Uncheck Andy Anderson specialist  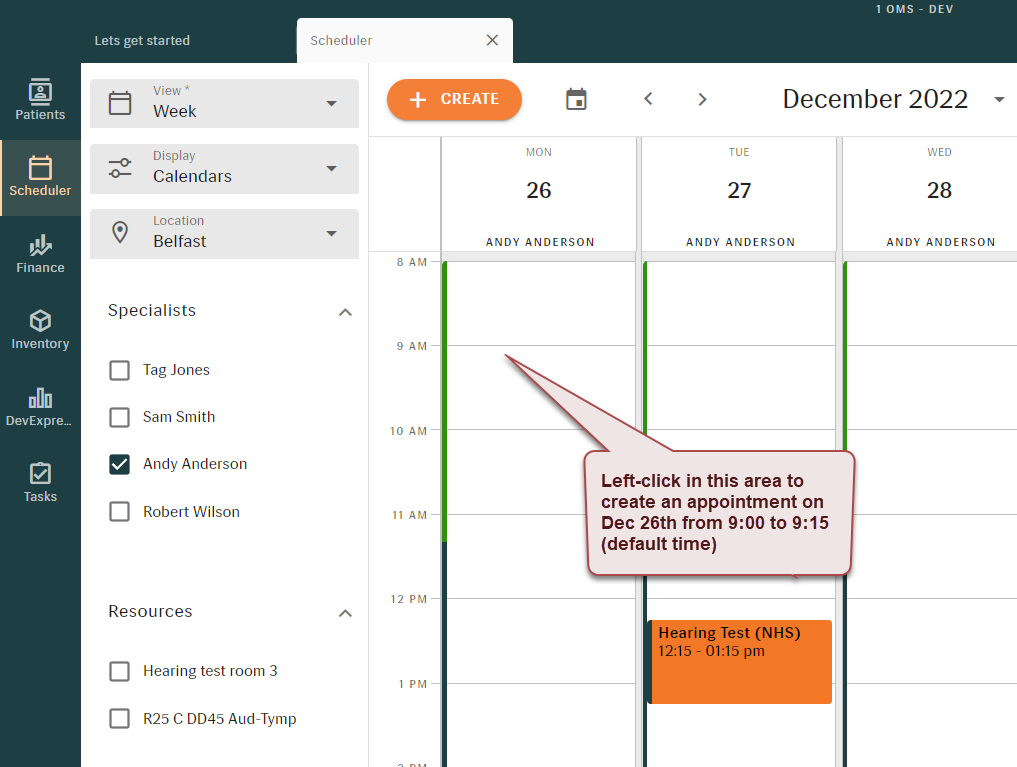[120, 464]
